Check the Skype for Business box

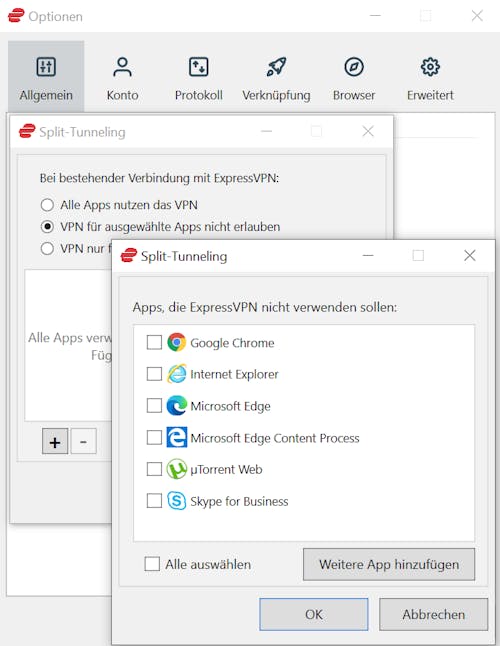(154, 501)
